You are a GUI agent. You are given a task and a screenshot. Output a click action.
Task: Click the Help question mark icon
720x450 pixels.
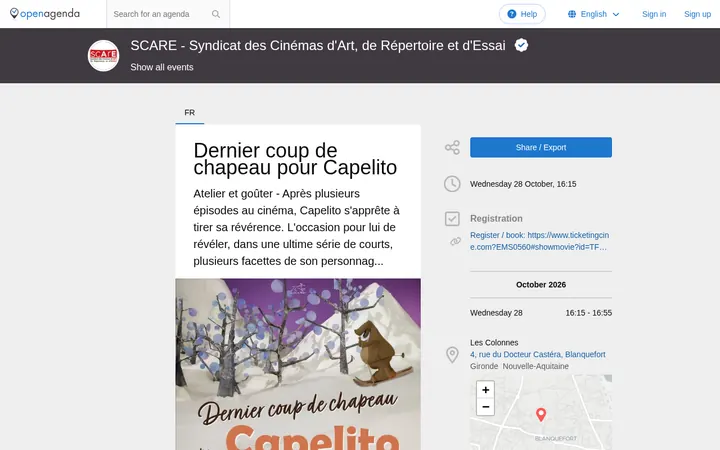click(x=512, y=14)
